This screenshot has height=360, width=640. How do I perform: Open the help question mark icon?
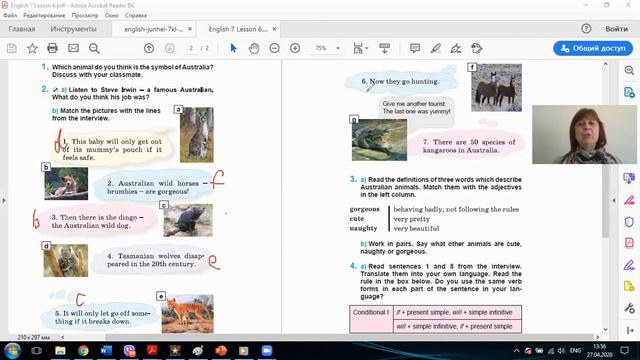pos(586,29)
